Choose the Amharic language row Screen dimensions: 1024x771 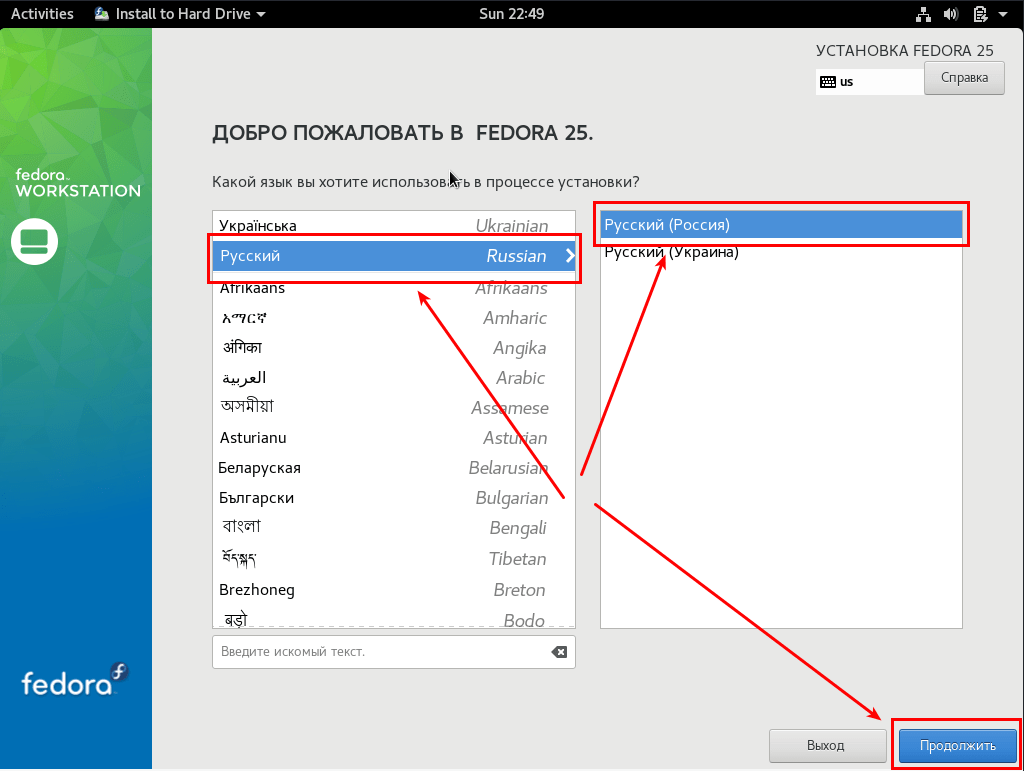[394, 318]
